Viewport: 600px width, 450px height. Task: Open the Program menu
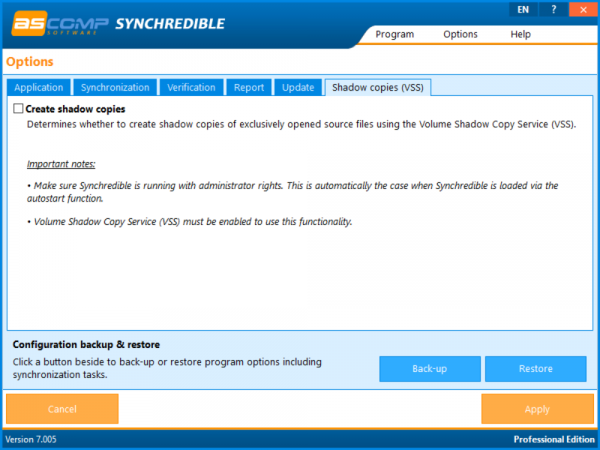point(395,34)
